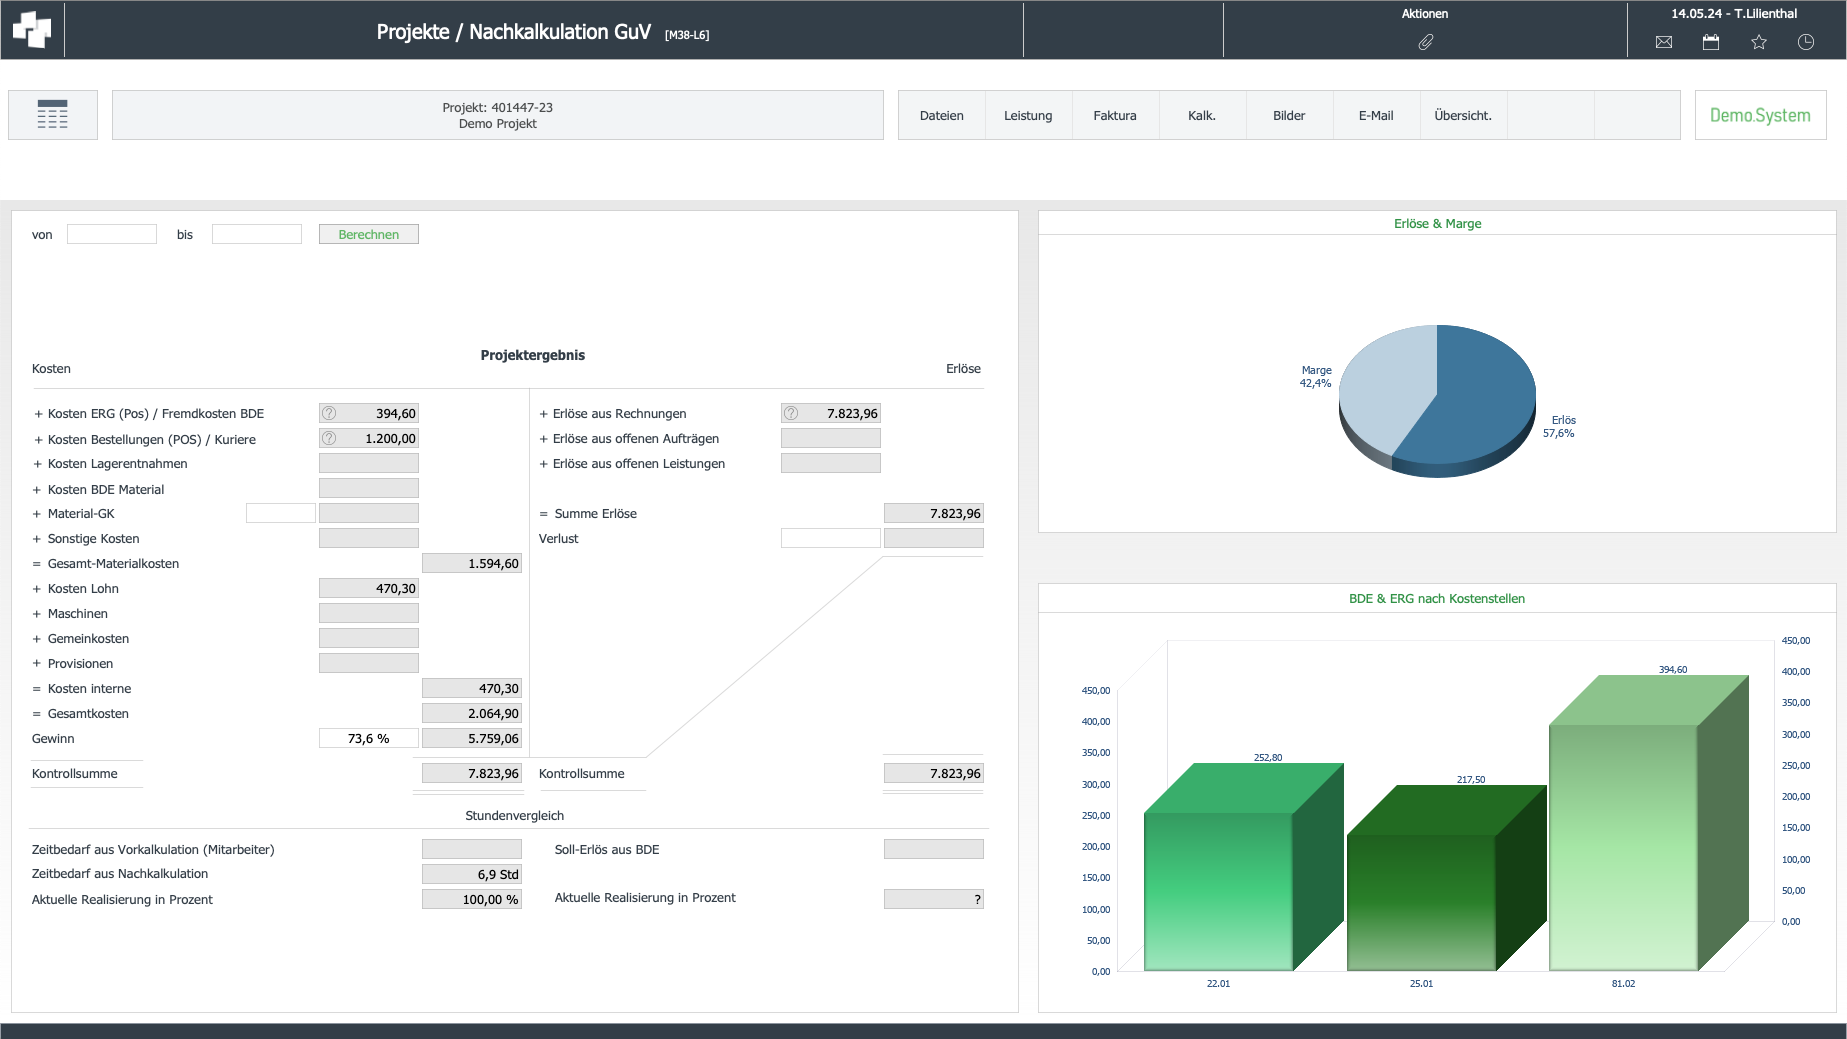Screen dimensions: 1847x1039
Task: Switch to the Dateien tab
Action: pyautogui.click(x=941, y=116)
